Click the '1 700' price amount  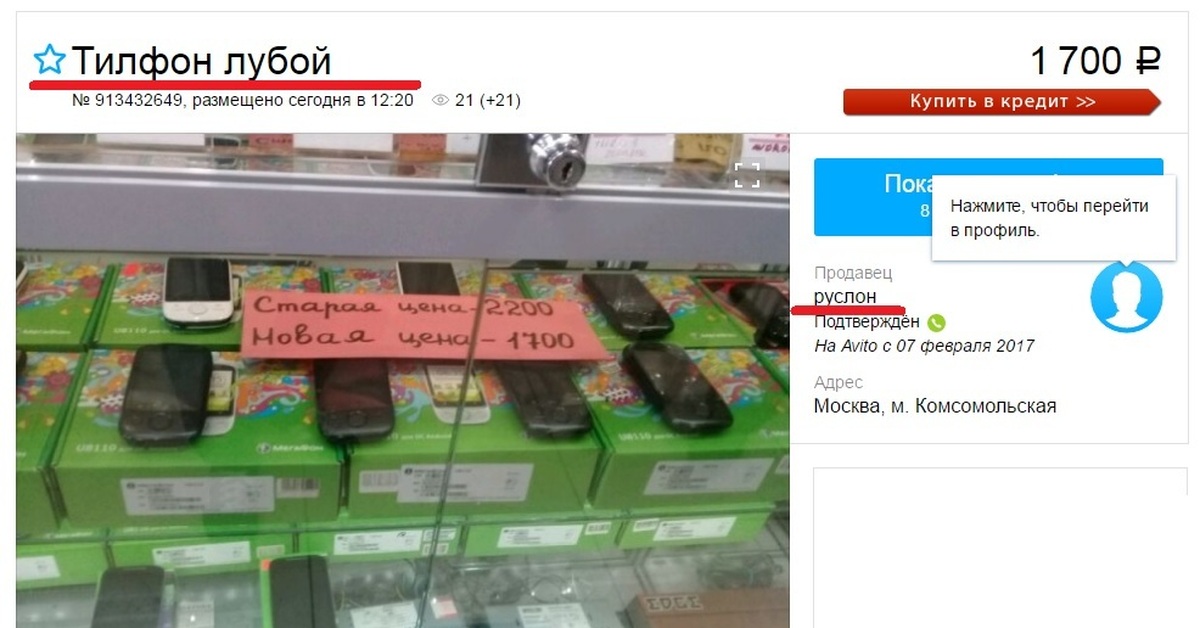pyautogui.click(x=1076, y=62)
